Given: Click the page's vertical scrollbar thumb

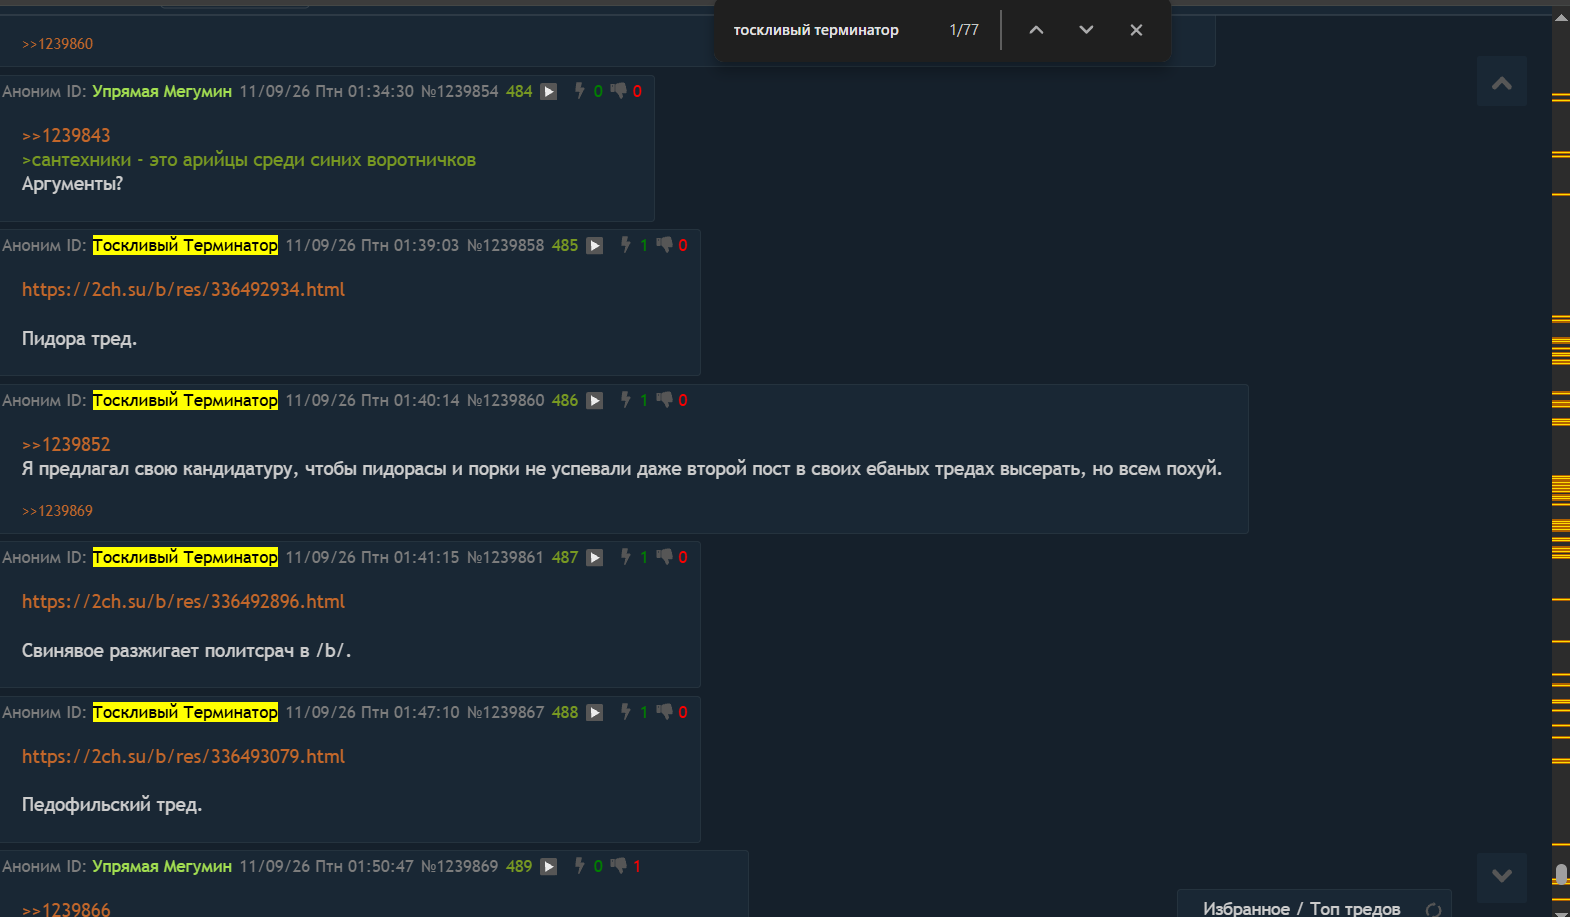Looking at the screenshot, I should [x=1561, y=875].
